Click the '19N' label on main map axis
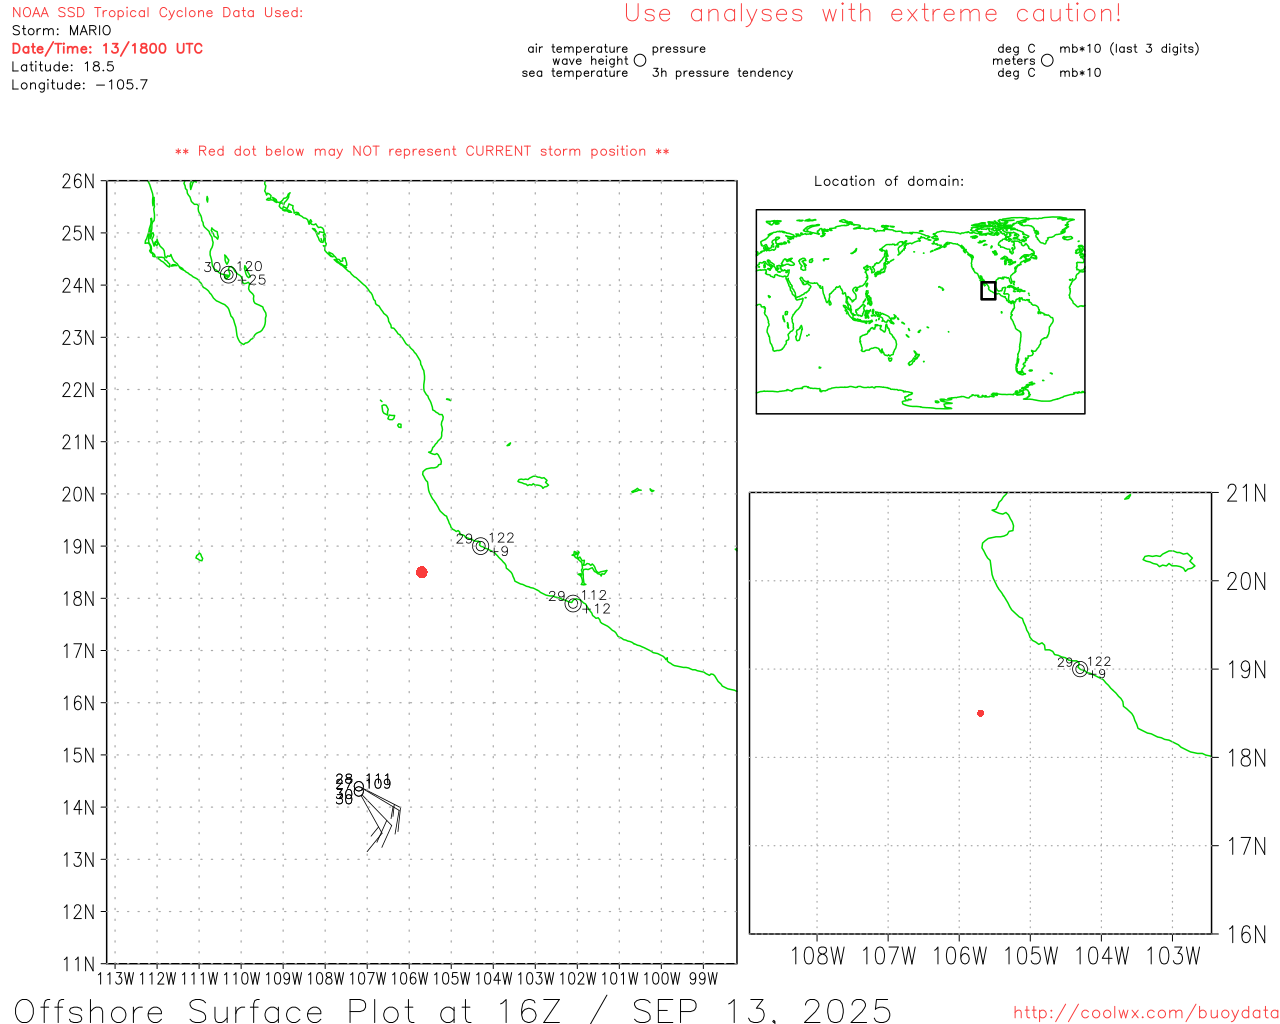The image size is (1280, 1024). click(78, 547)
